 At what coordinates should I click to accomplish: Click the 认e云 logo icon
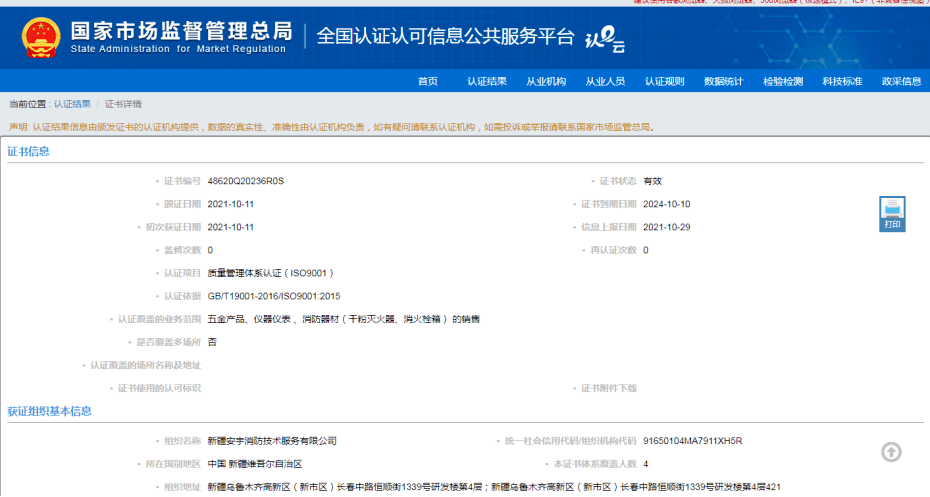[605, 39]
